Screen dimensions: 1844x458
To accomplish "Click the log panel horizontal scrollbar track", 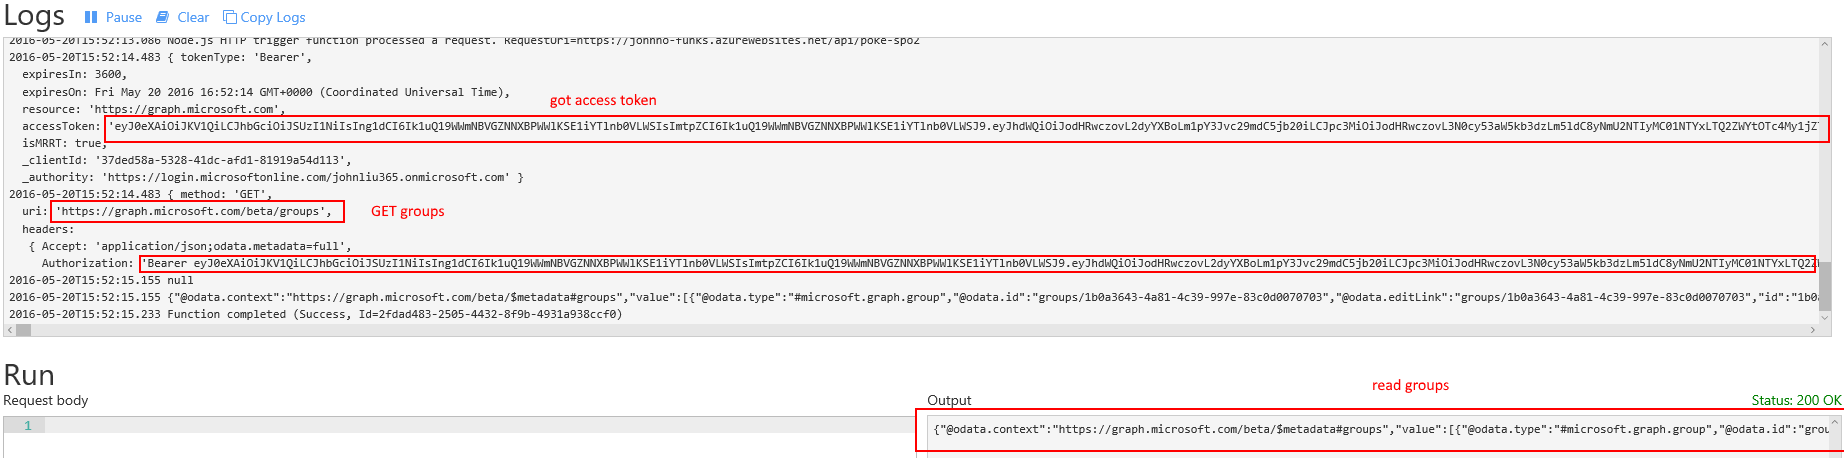I will 900,329.
